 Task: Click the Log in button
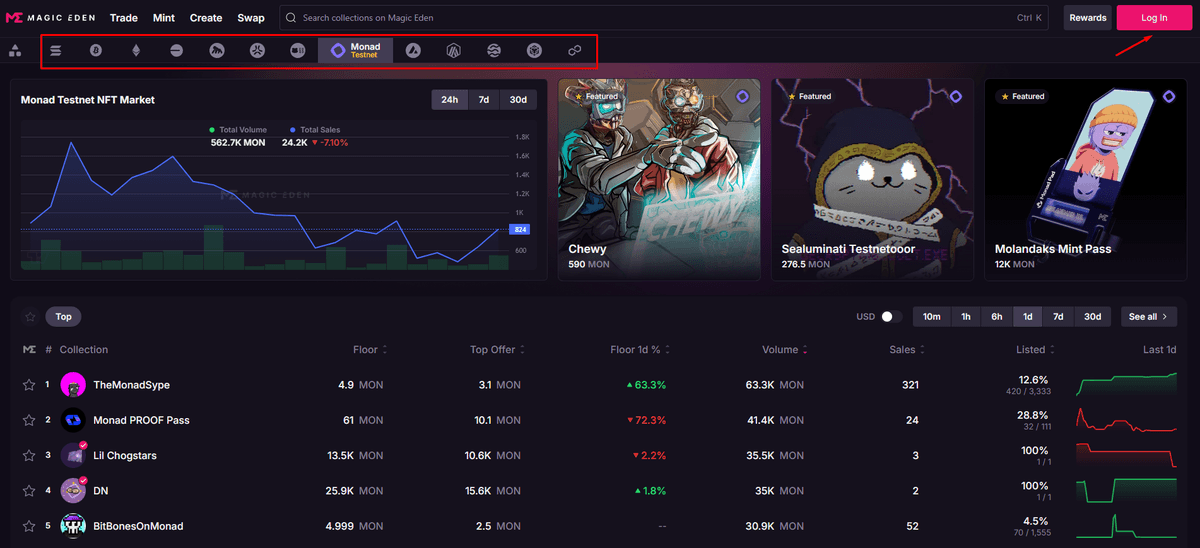click(x=1154, y=18)
